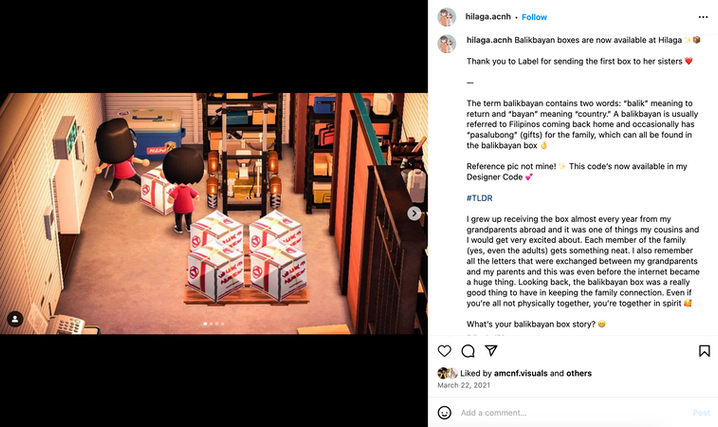Follow the hilaga.acnh account
The image size is (718, 427).
534,17
